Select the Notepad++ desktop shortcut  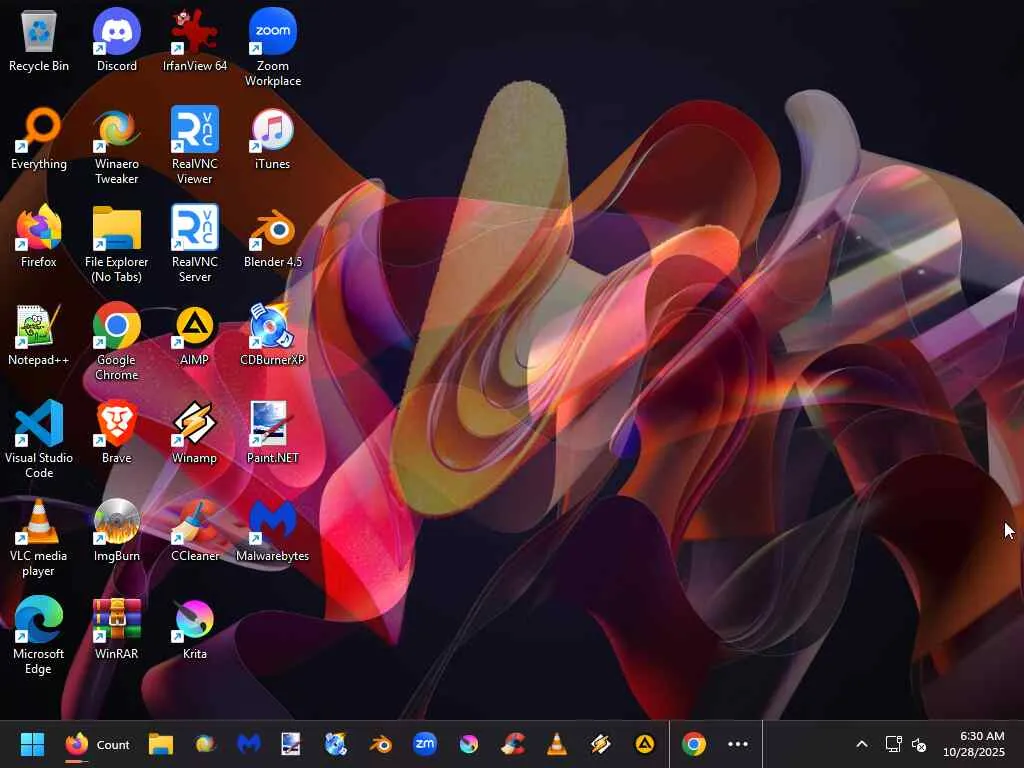[39, 334]
